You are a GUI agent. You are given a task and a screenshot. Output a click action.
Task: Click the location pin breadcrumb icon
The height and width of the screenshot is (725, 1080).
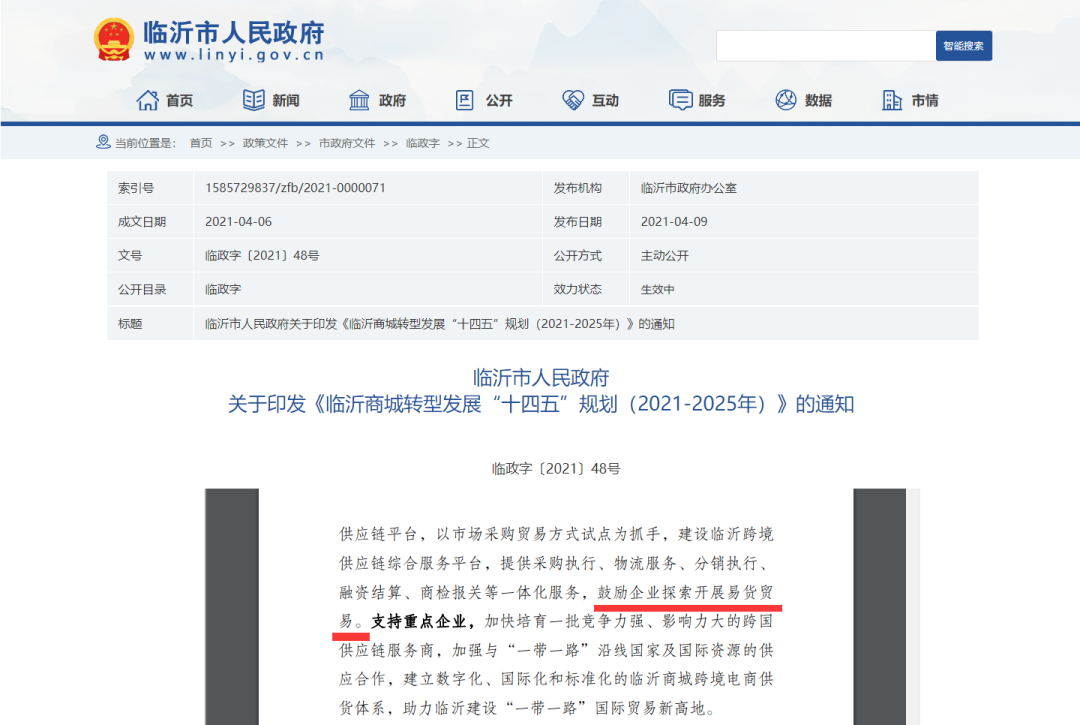[x=103, y=142]
